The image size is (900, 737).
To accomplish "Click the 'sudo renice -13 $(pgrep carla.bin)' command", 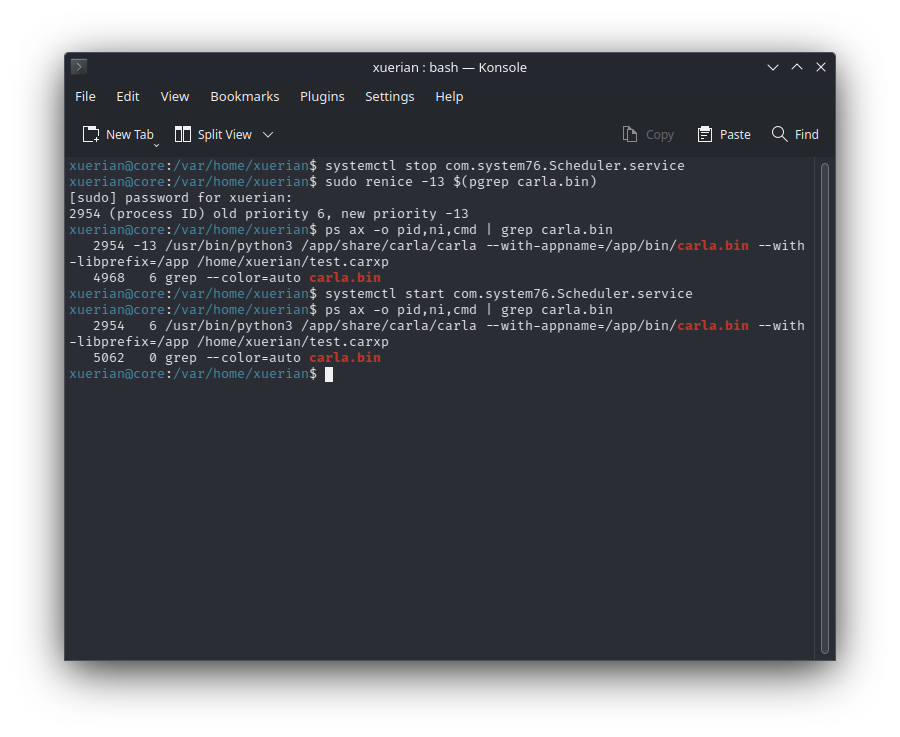I will (461, 182).
